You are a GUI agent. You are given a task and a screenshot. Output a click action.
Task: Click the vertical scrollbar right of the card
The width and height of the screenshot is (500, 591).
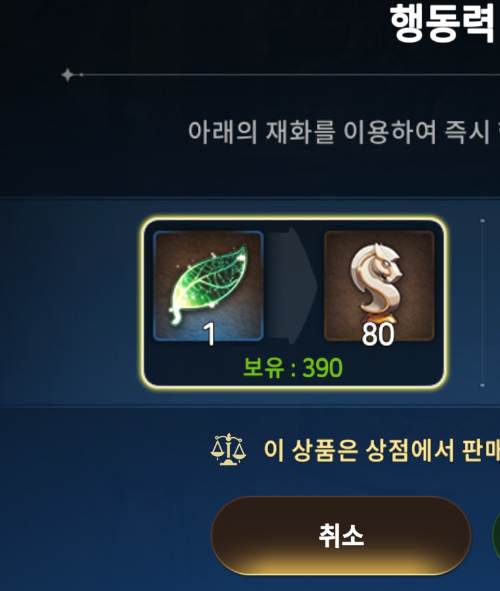[x=483, y=303]
